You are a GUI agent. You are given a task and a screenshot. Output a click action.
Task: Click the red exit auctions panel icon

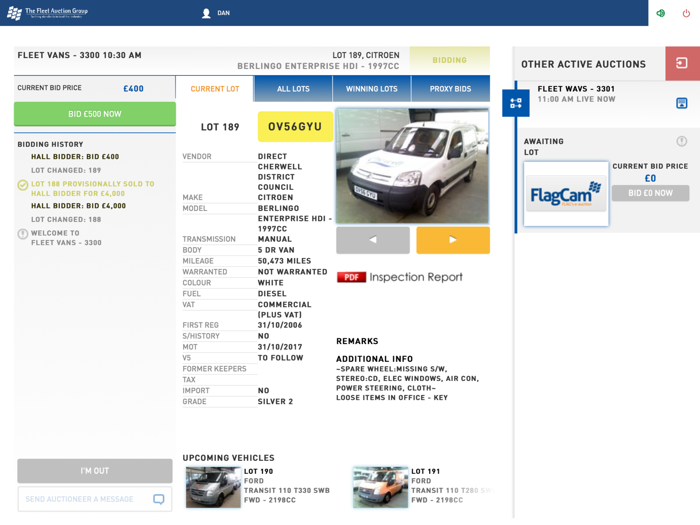click(682, 63)
